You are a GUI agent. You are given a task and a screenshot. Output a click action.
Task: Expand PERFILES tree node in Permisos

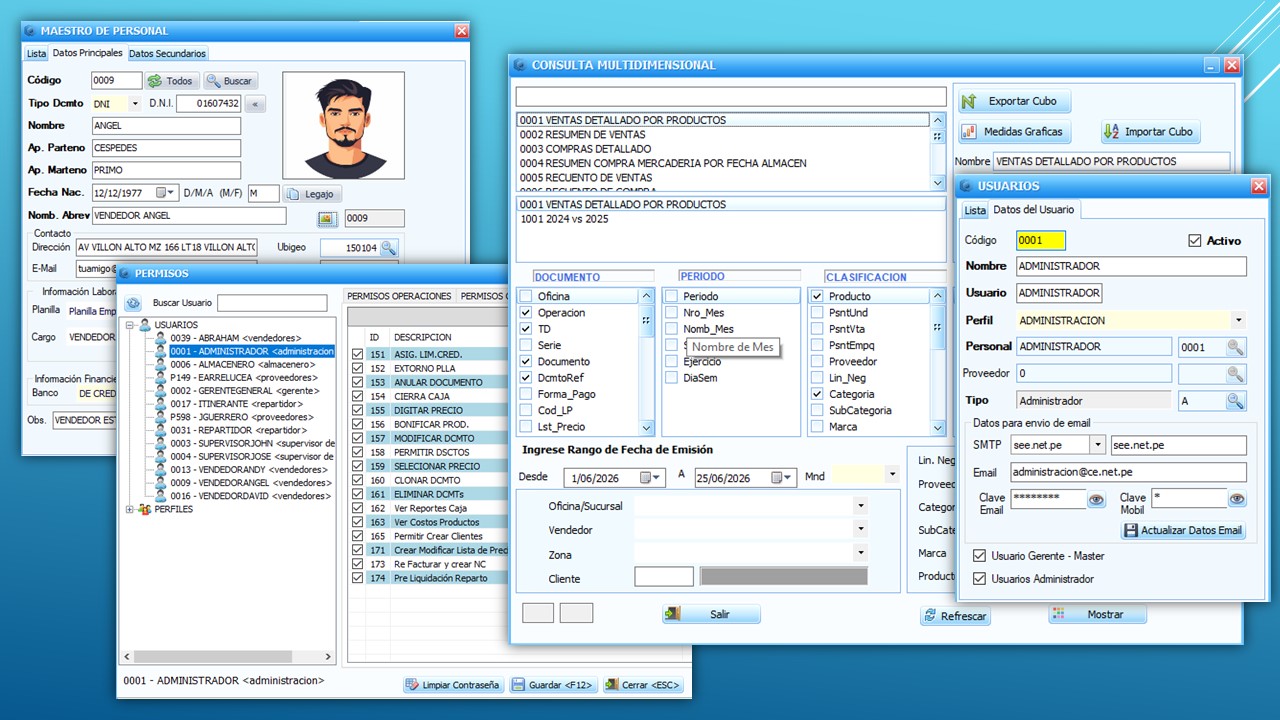click(129, 509)
